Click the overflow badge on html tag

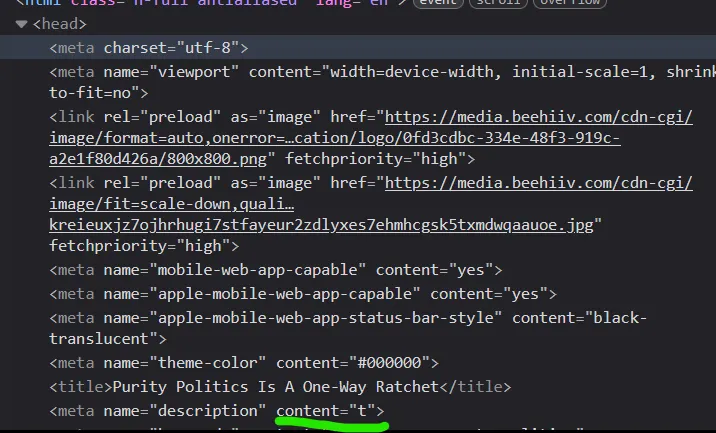pos(570,3)
